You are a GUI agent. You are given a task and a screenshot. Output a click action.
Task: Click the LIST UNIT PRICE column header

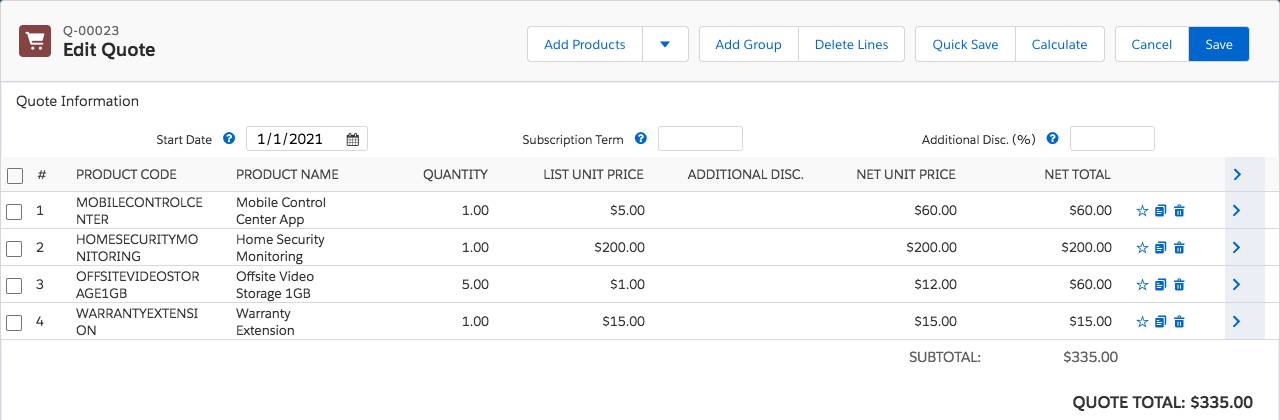tap(593, 174)
